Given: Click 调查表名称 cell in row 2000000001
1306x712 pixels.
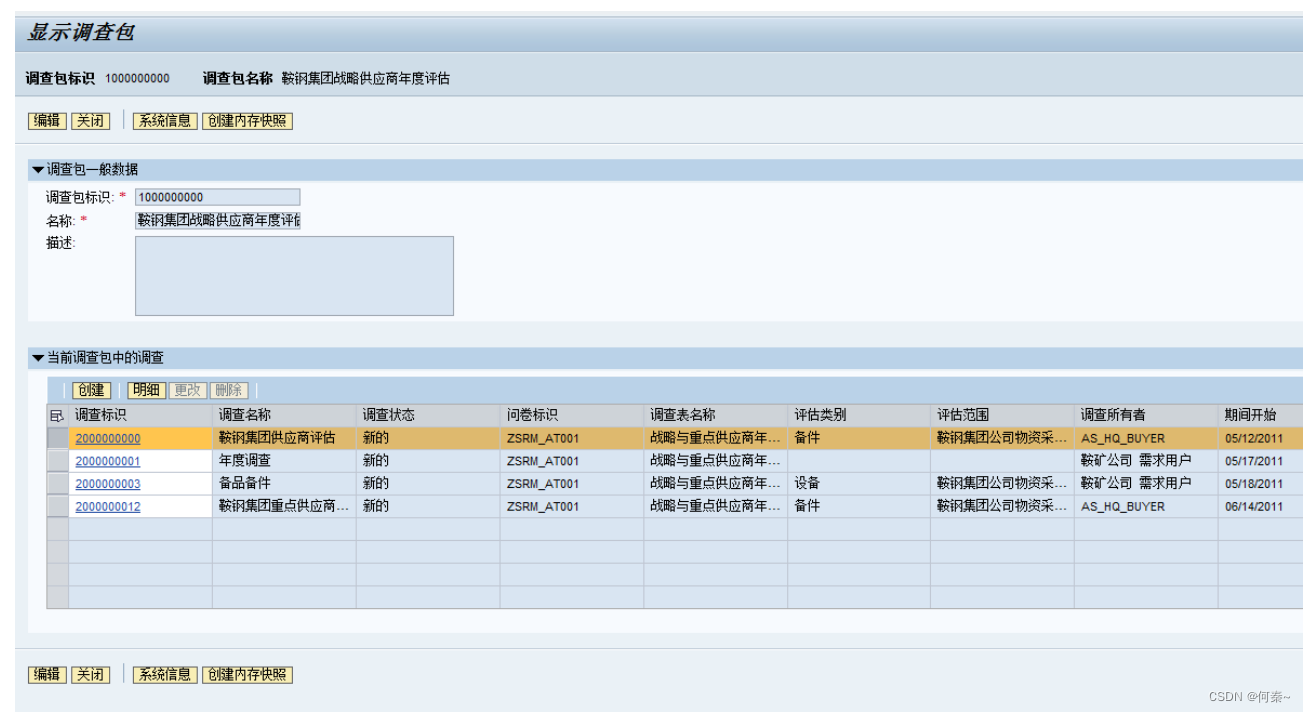Looking at the screenshot, I should 716,461.
